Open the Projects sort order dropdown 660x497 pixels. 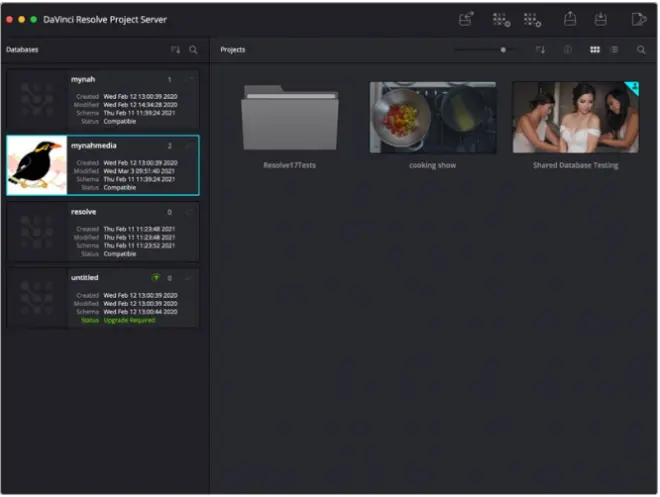point(540,50)
